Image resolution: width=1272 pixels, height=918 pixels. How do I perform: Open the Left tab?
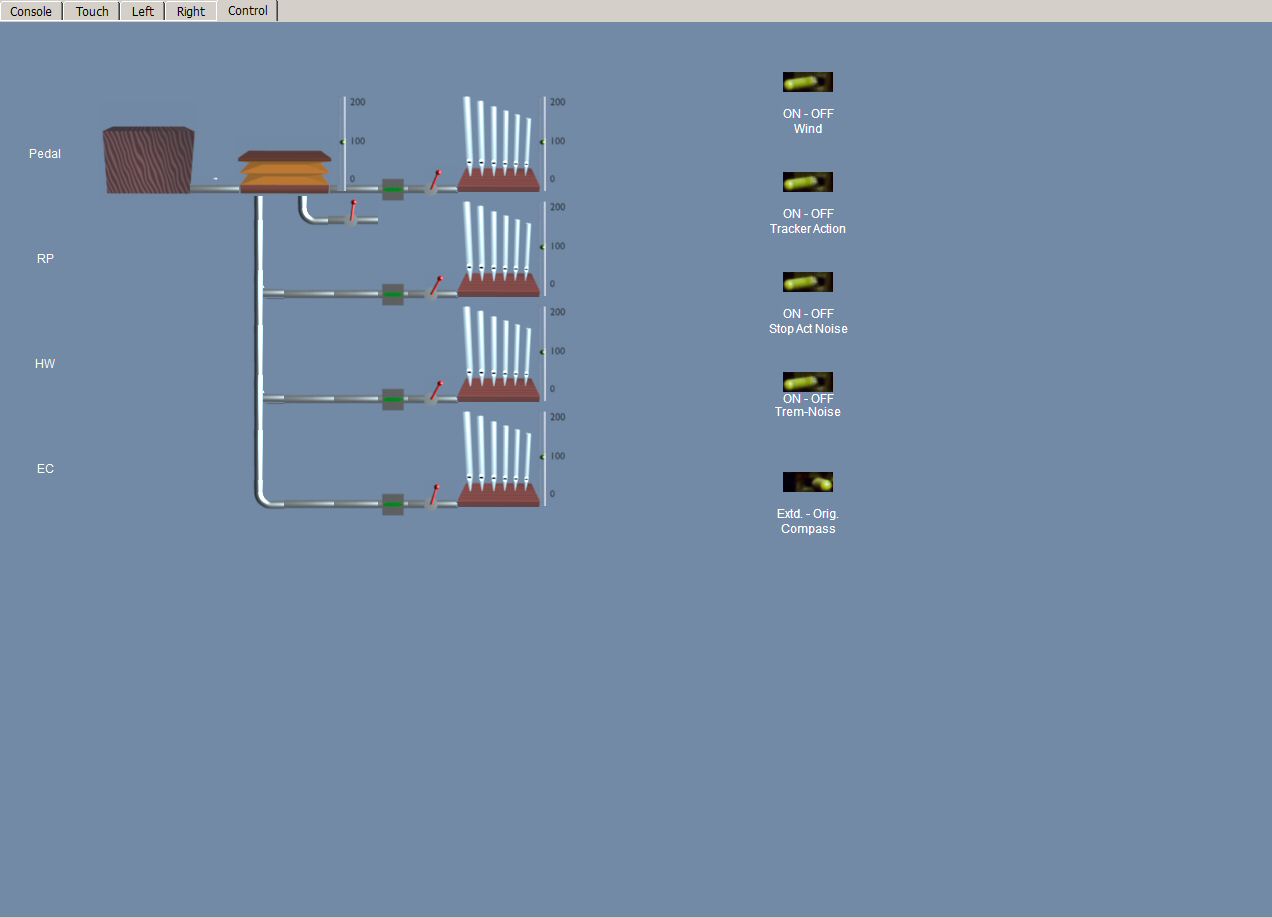pyautogui.click(x=143, y=11)
